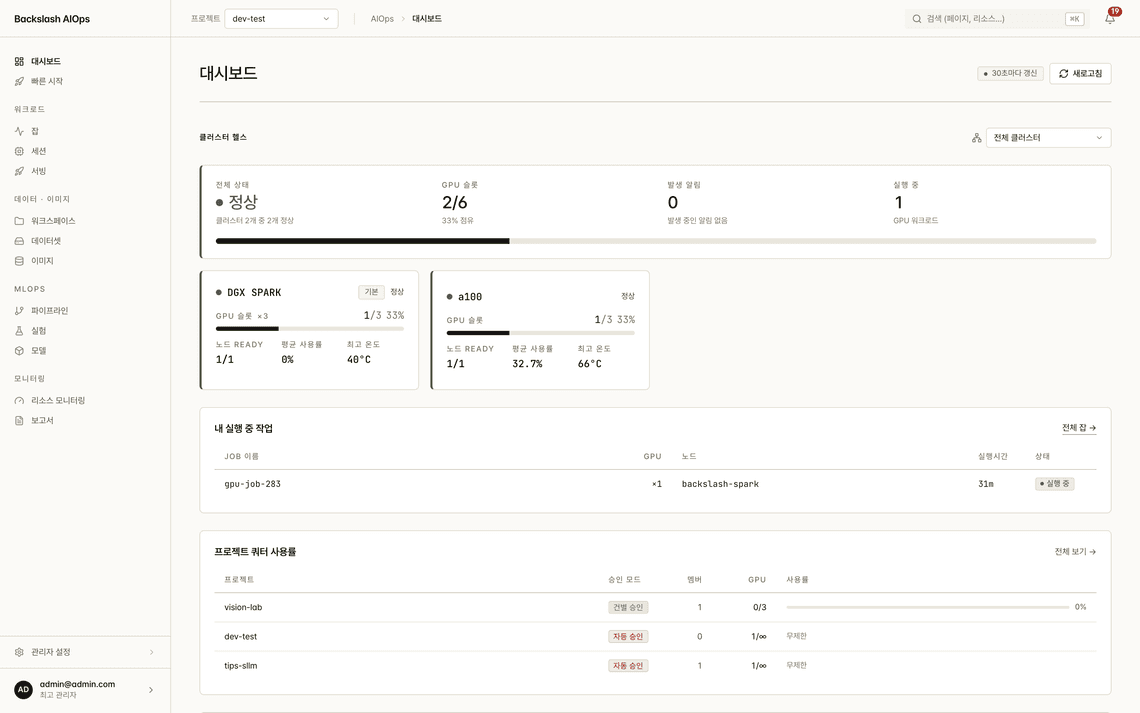Click the 새로고침 refresh button
1140x713 pixels.
[1080, 73]
